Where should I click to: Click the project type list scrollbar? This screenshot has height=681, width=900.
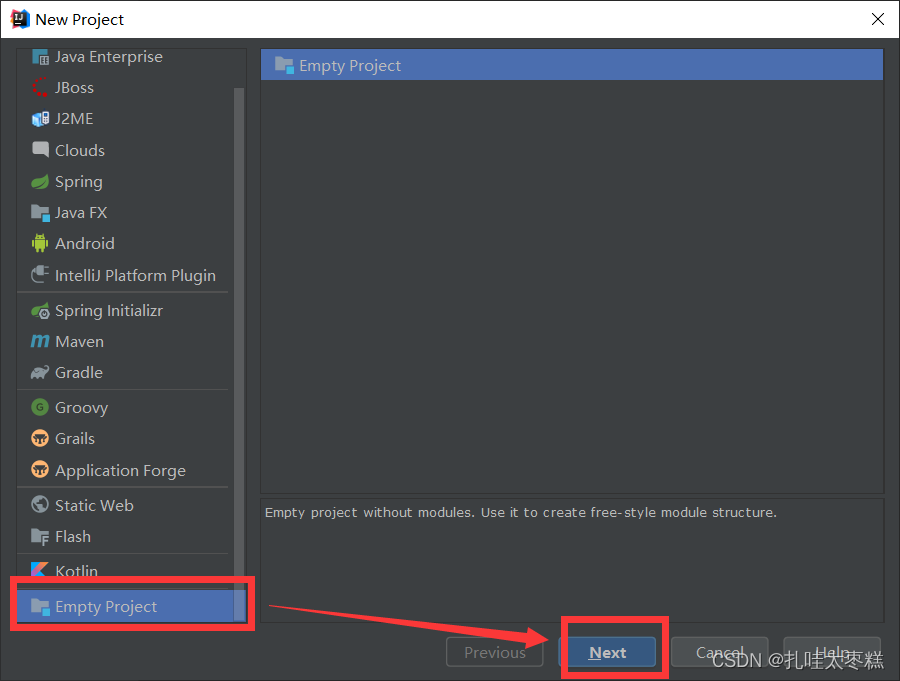tap(239, 354)
